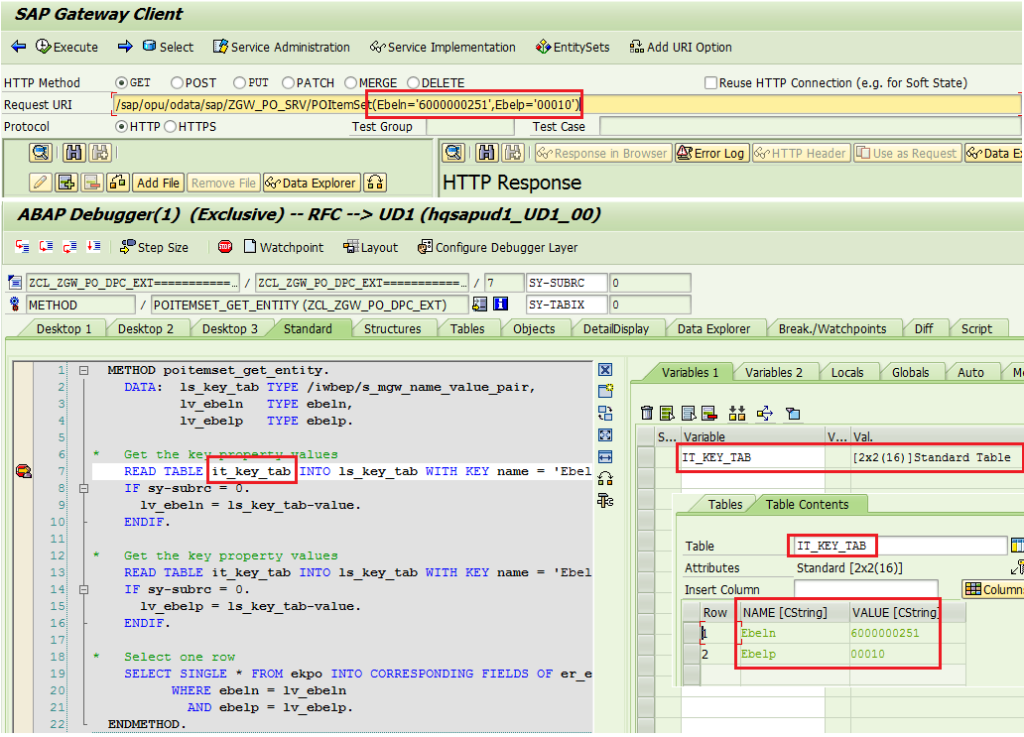Screen dimensions: 1024x737
Task: Click the HTTP Header button
Action: tap(801, 153)
